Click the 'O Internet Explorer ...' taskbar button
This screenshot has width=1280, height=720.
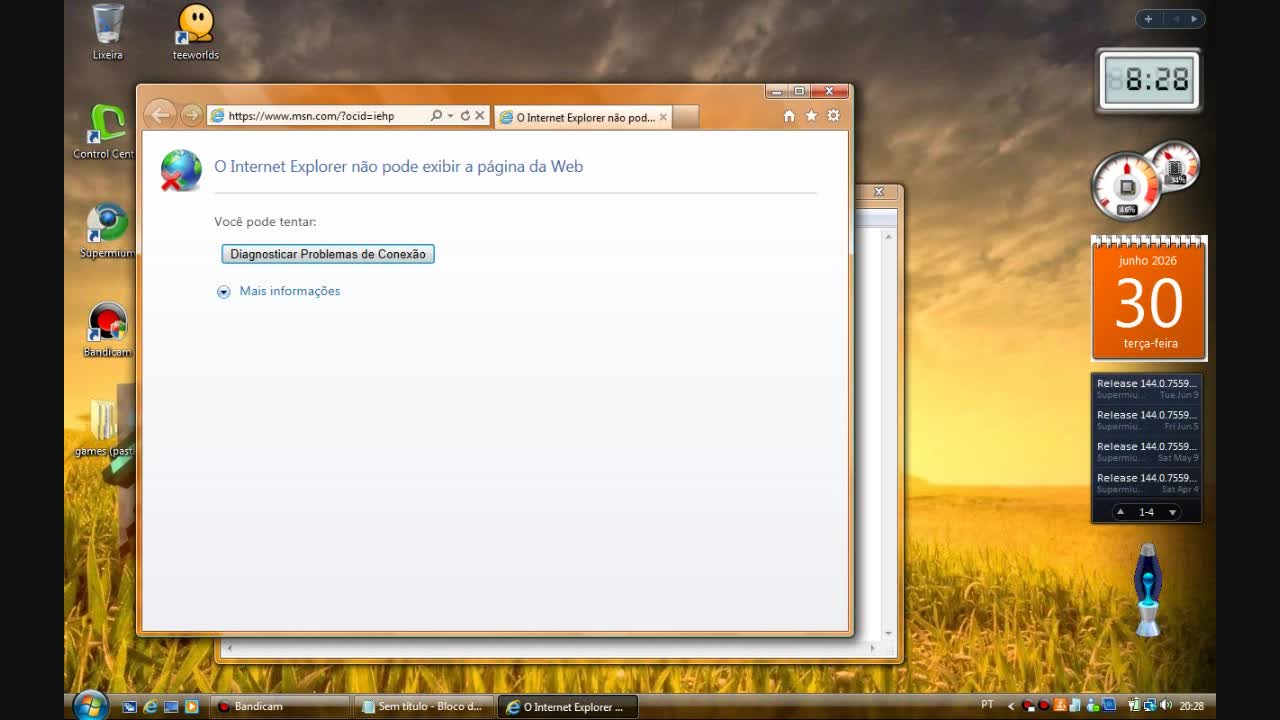(x=568, y=707)
